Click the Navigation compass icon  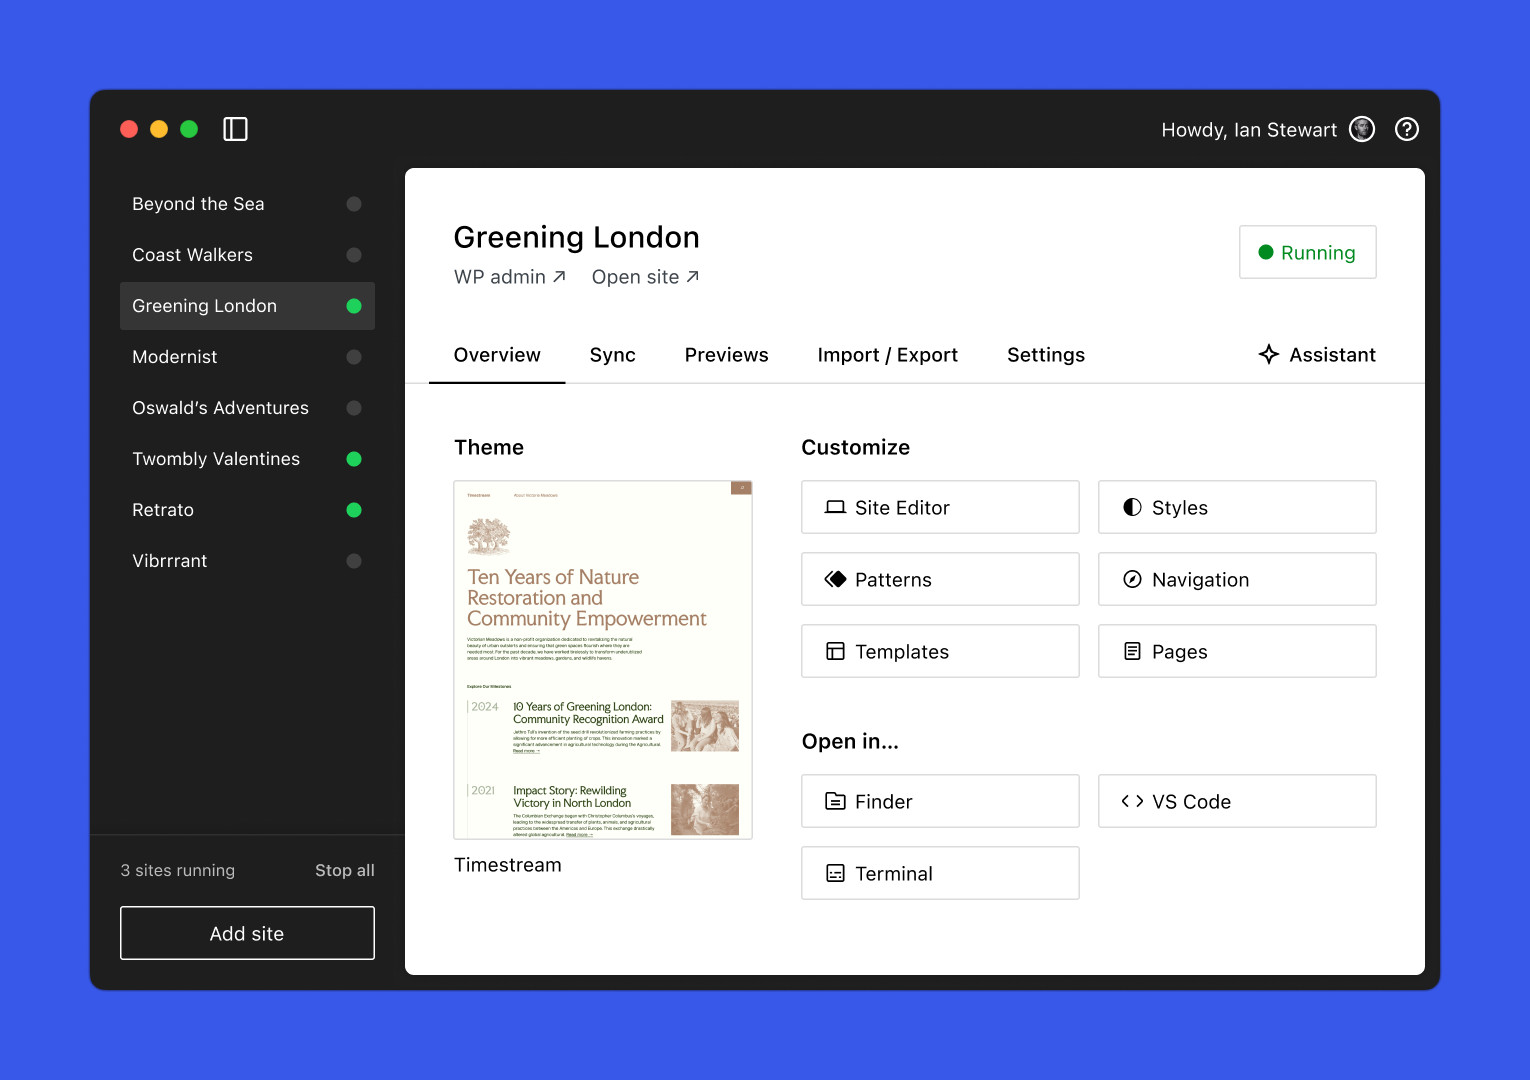click(1132, 579)
